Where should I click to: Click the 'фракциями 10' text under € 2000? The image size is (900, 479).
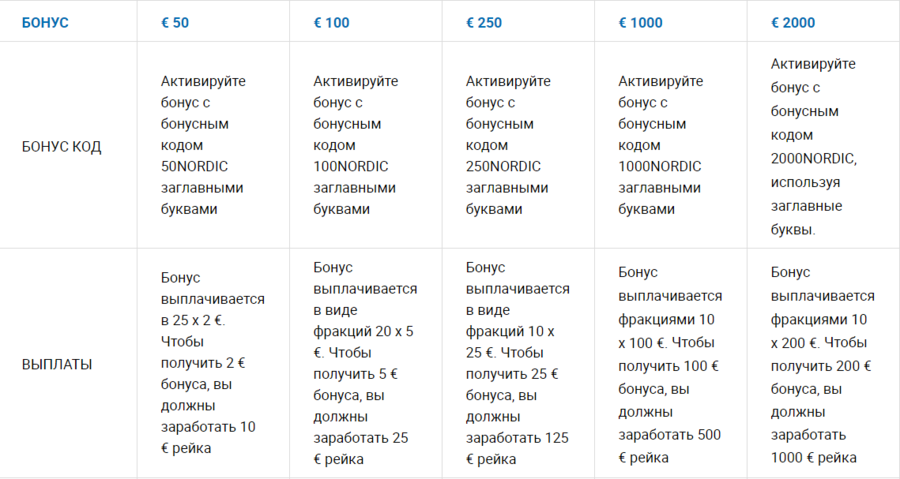(x=820, y=320)
